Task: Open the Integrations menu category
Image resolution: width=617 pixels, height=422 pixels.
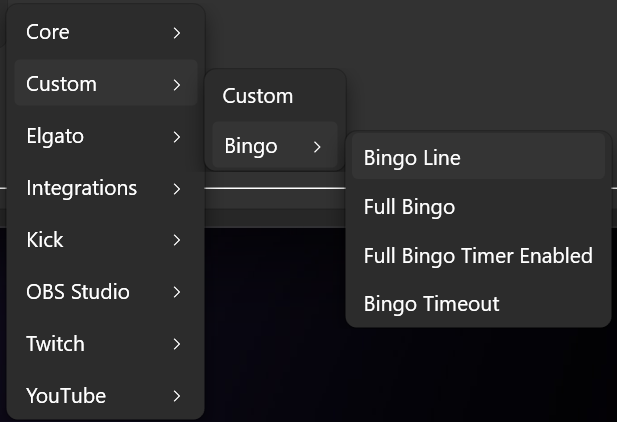Action: coord(81,188)
